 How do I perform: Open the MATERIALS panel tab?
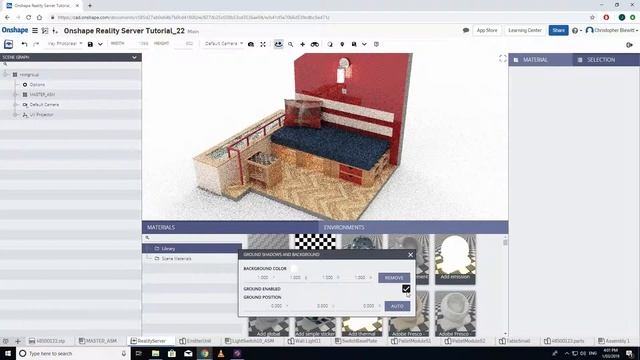tap(230, 227)
